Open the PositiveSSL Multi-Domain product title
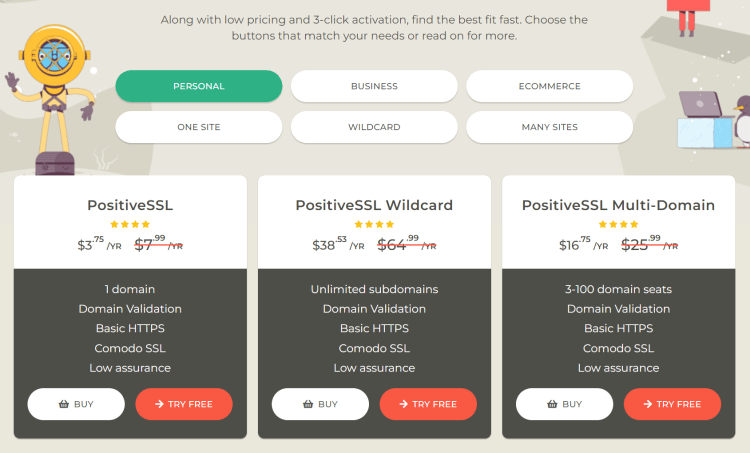Viewport: 750px width, 453px height. (x=618, y=205)
